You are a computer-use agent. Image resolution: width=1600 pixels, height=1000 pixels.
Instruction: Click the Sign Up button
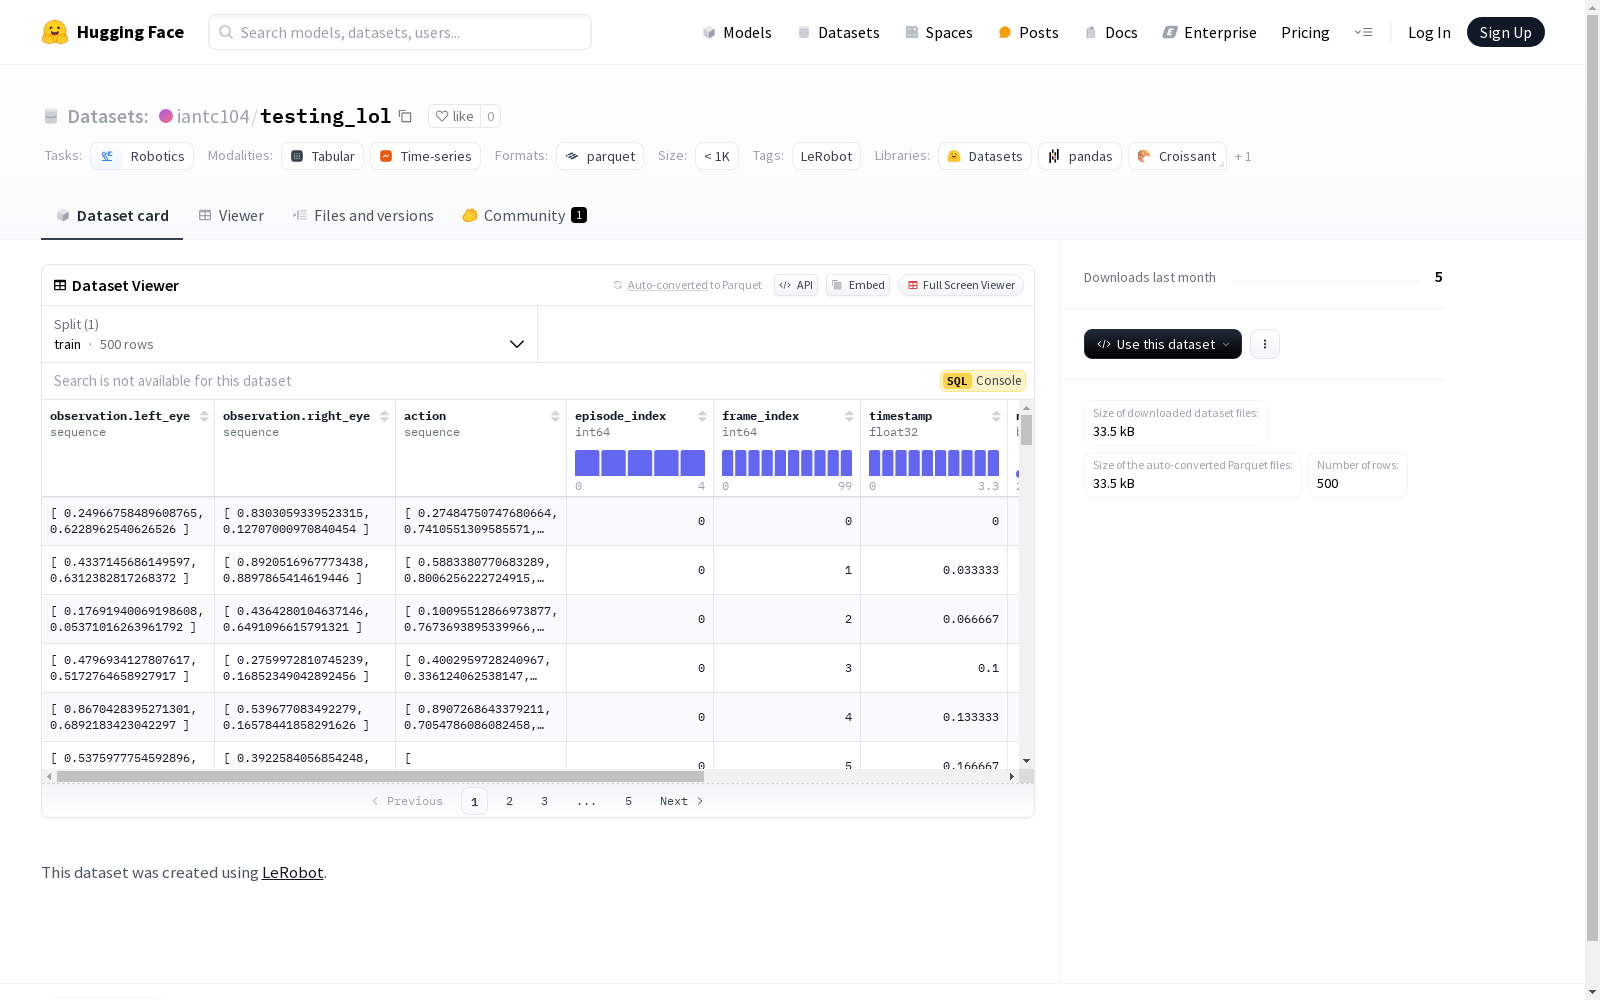click(1506, 32)
